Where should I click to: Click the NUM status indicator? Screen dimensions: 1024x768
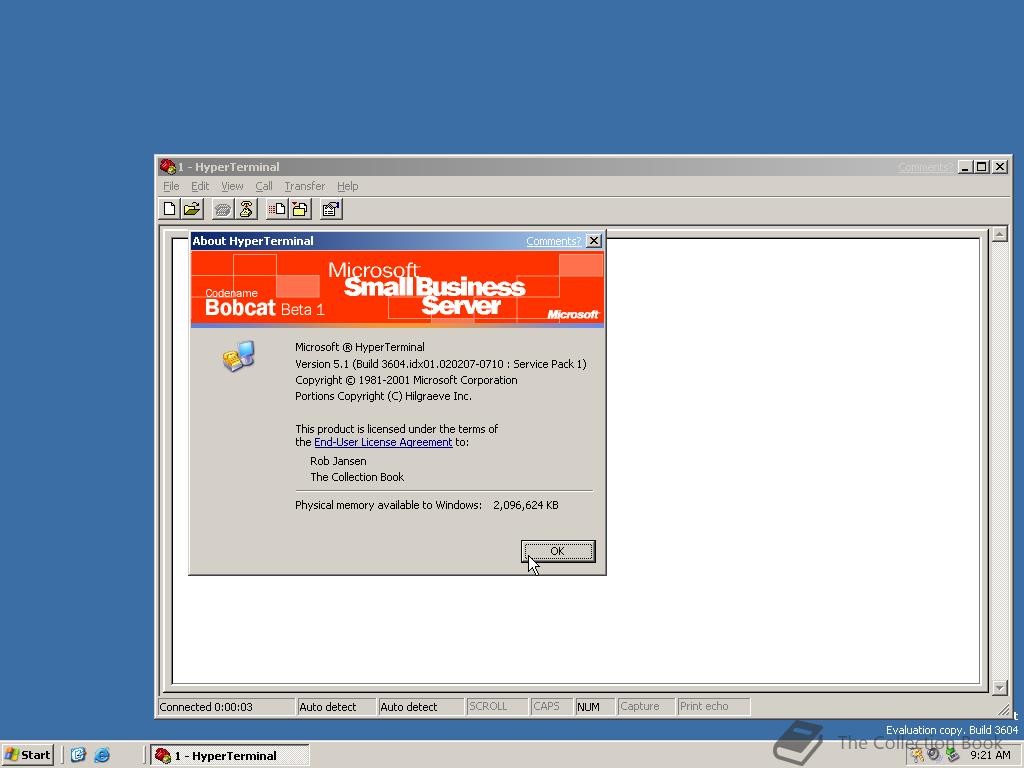[595, 707]
